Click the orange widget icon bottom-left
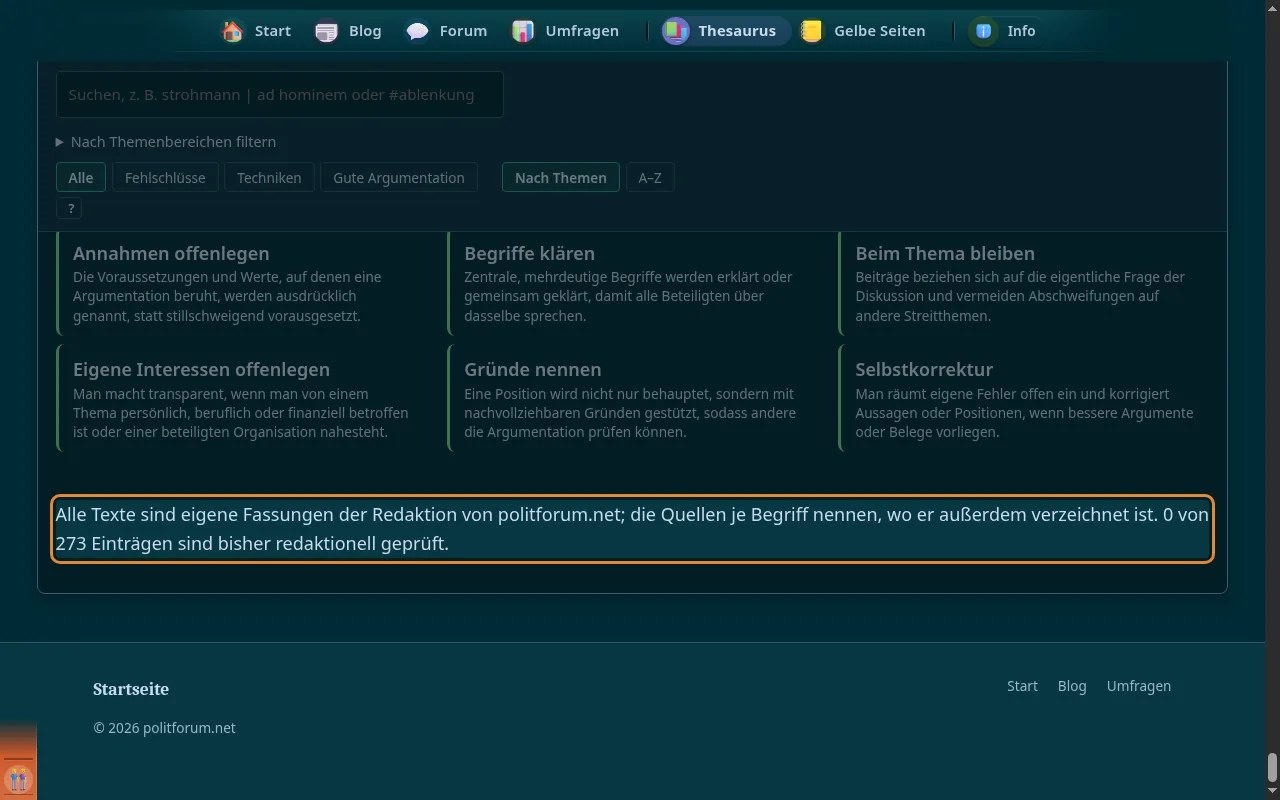The width and height of the screenshot is (1280, 800). (18, 778)
